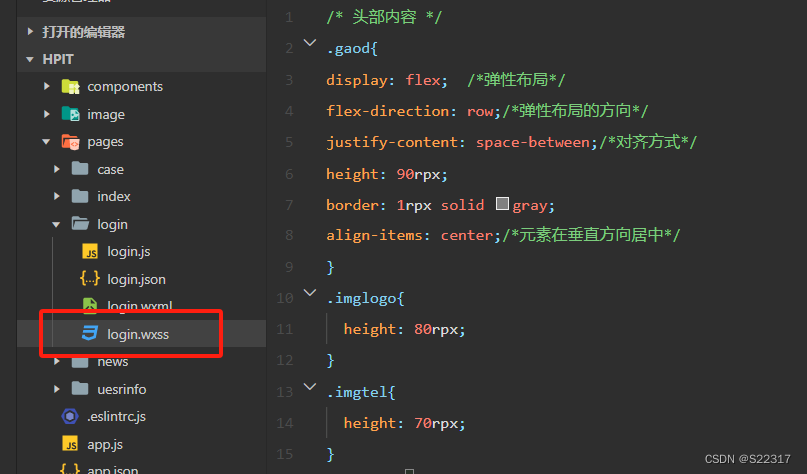Click the 元素在垂直方向居中 comment

[x=591, y=235]
